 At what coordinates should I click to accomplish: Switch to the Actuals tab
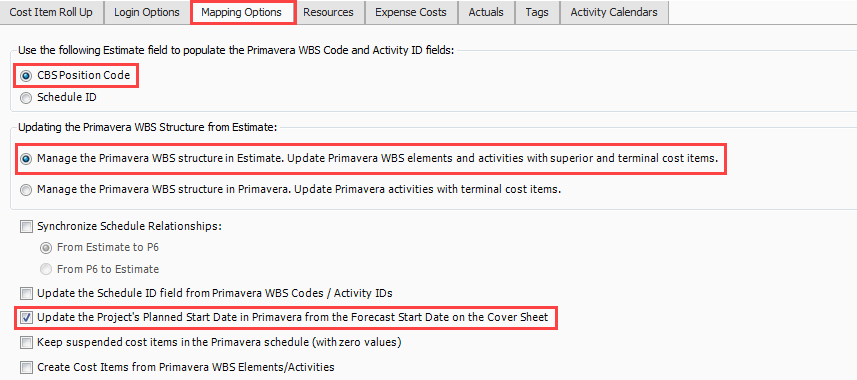coord(486,12)
